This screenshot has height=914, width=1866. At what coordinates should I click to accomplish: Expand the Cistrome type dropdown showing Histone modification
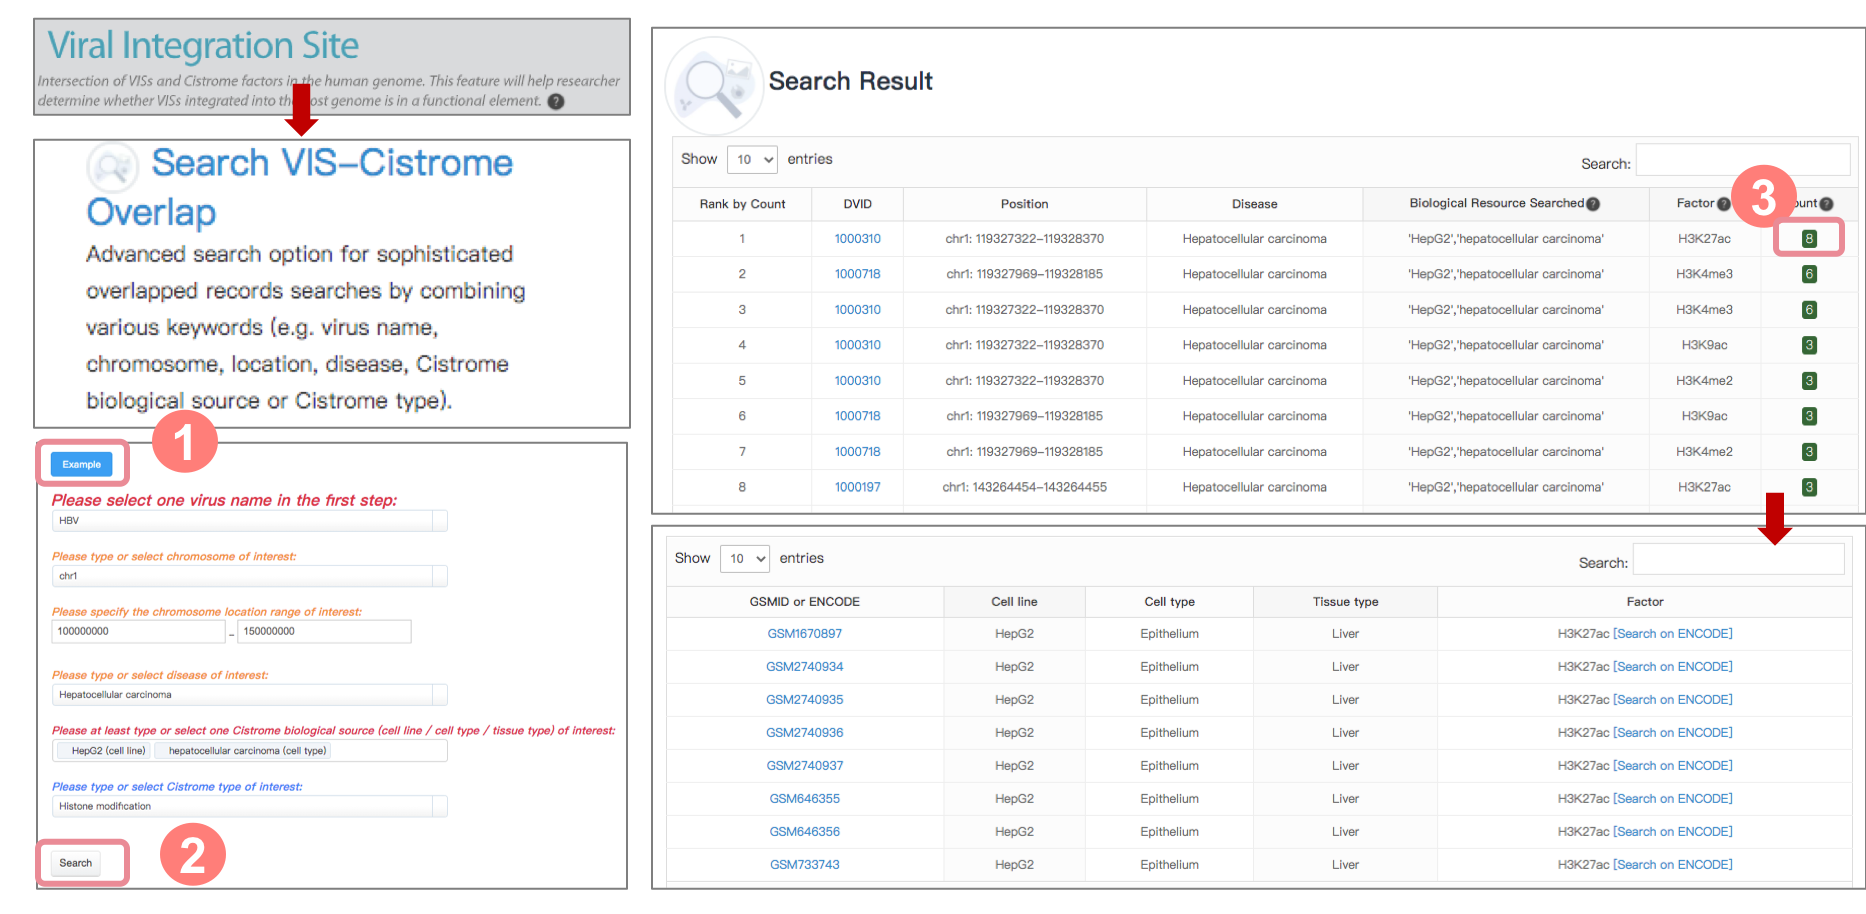click(x=249, y=806)
